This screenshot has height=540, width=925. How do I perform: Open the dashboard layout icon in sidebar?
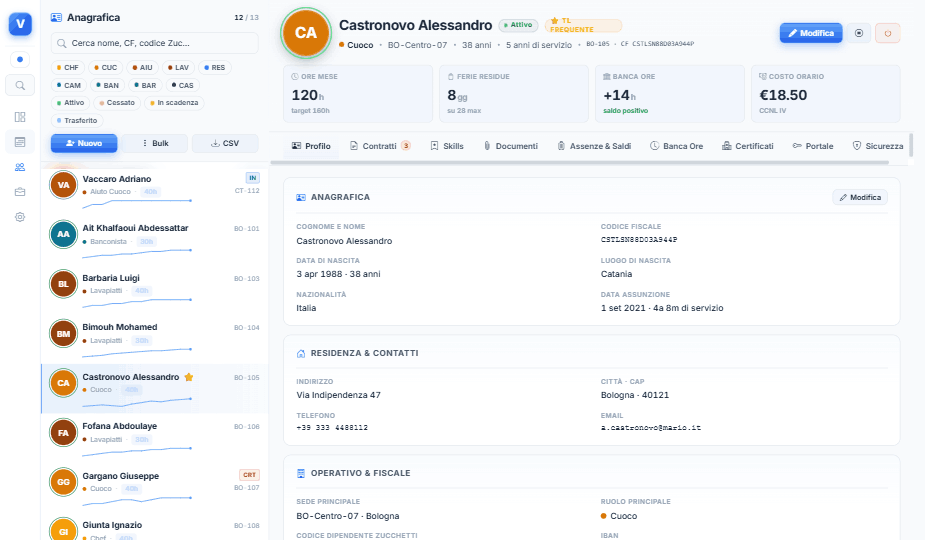(20, 117)
